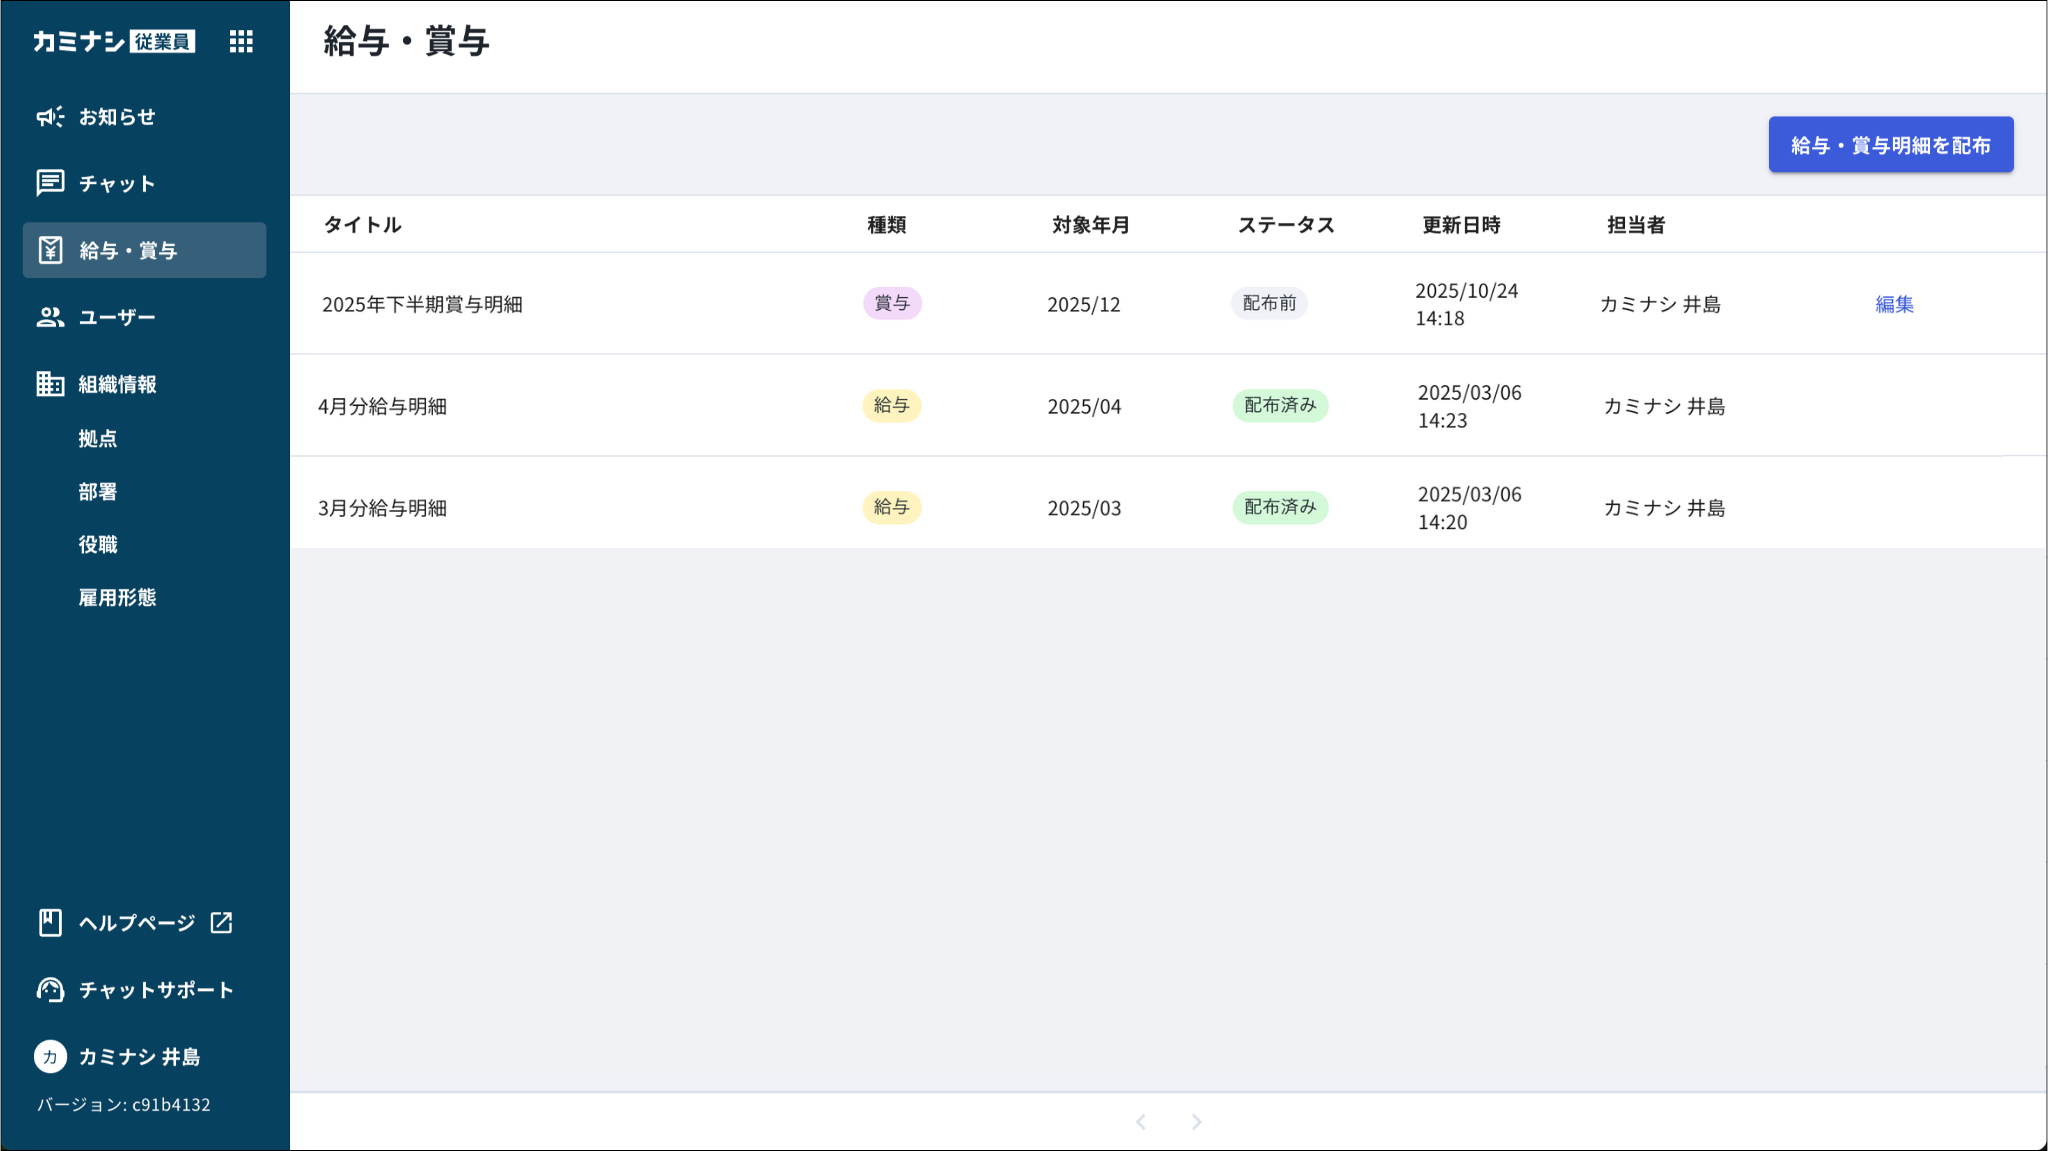Open 拠点 submenu item
The height and width of the screenshot is (1151, 2048).
click(x=98, y=438)
